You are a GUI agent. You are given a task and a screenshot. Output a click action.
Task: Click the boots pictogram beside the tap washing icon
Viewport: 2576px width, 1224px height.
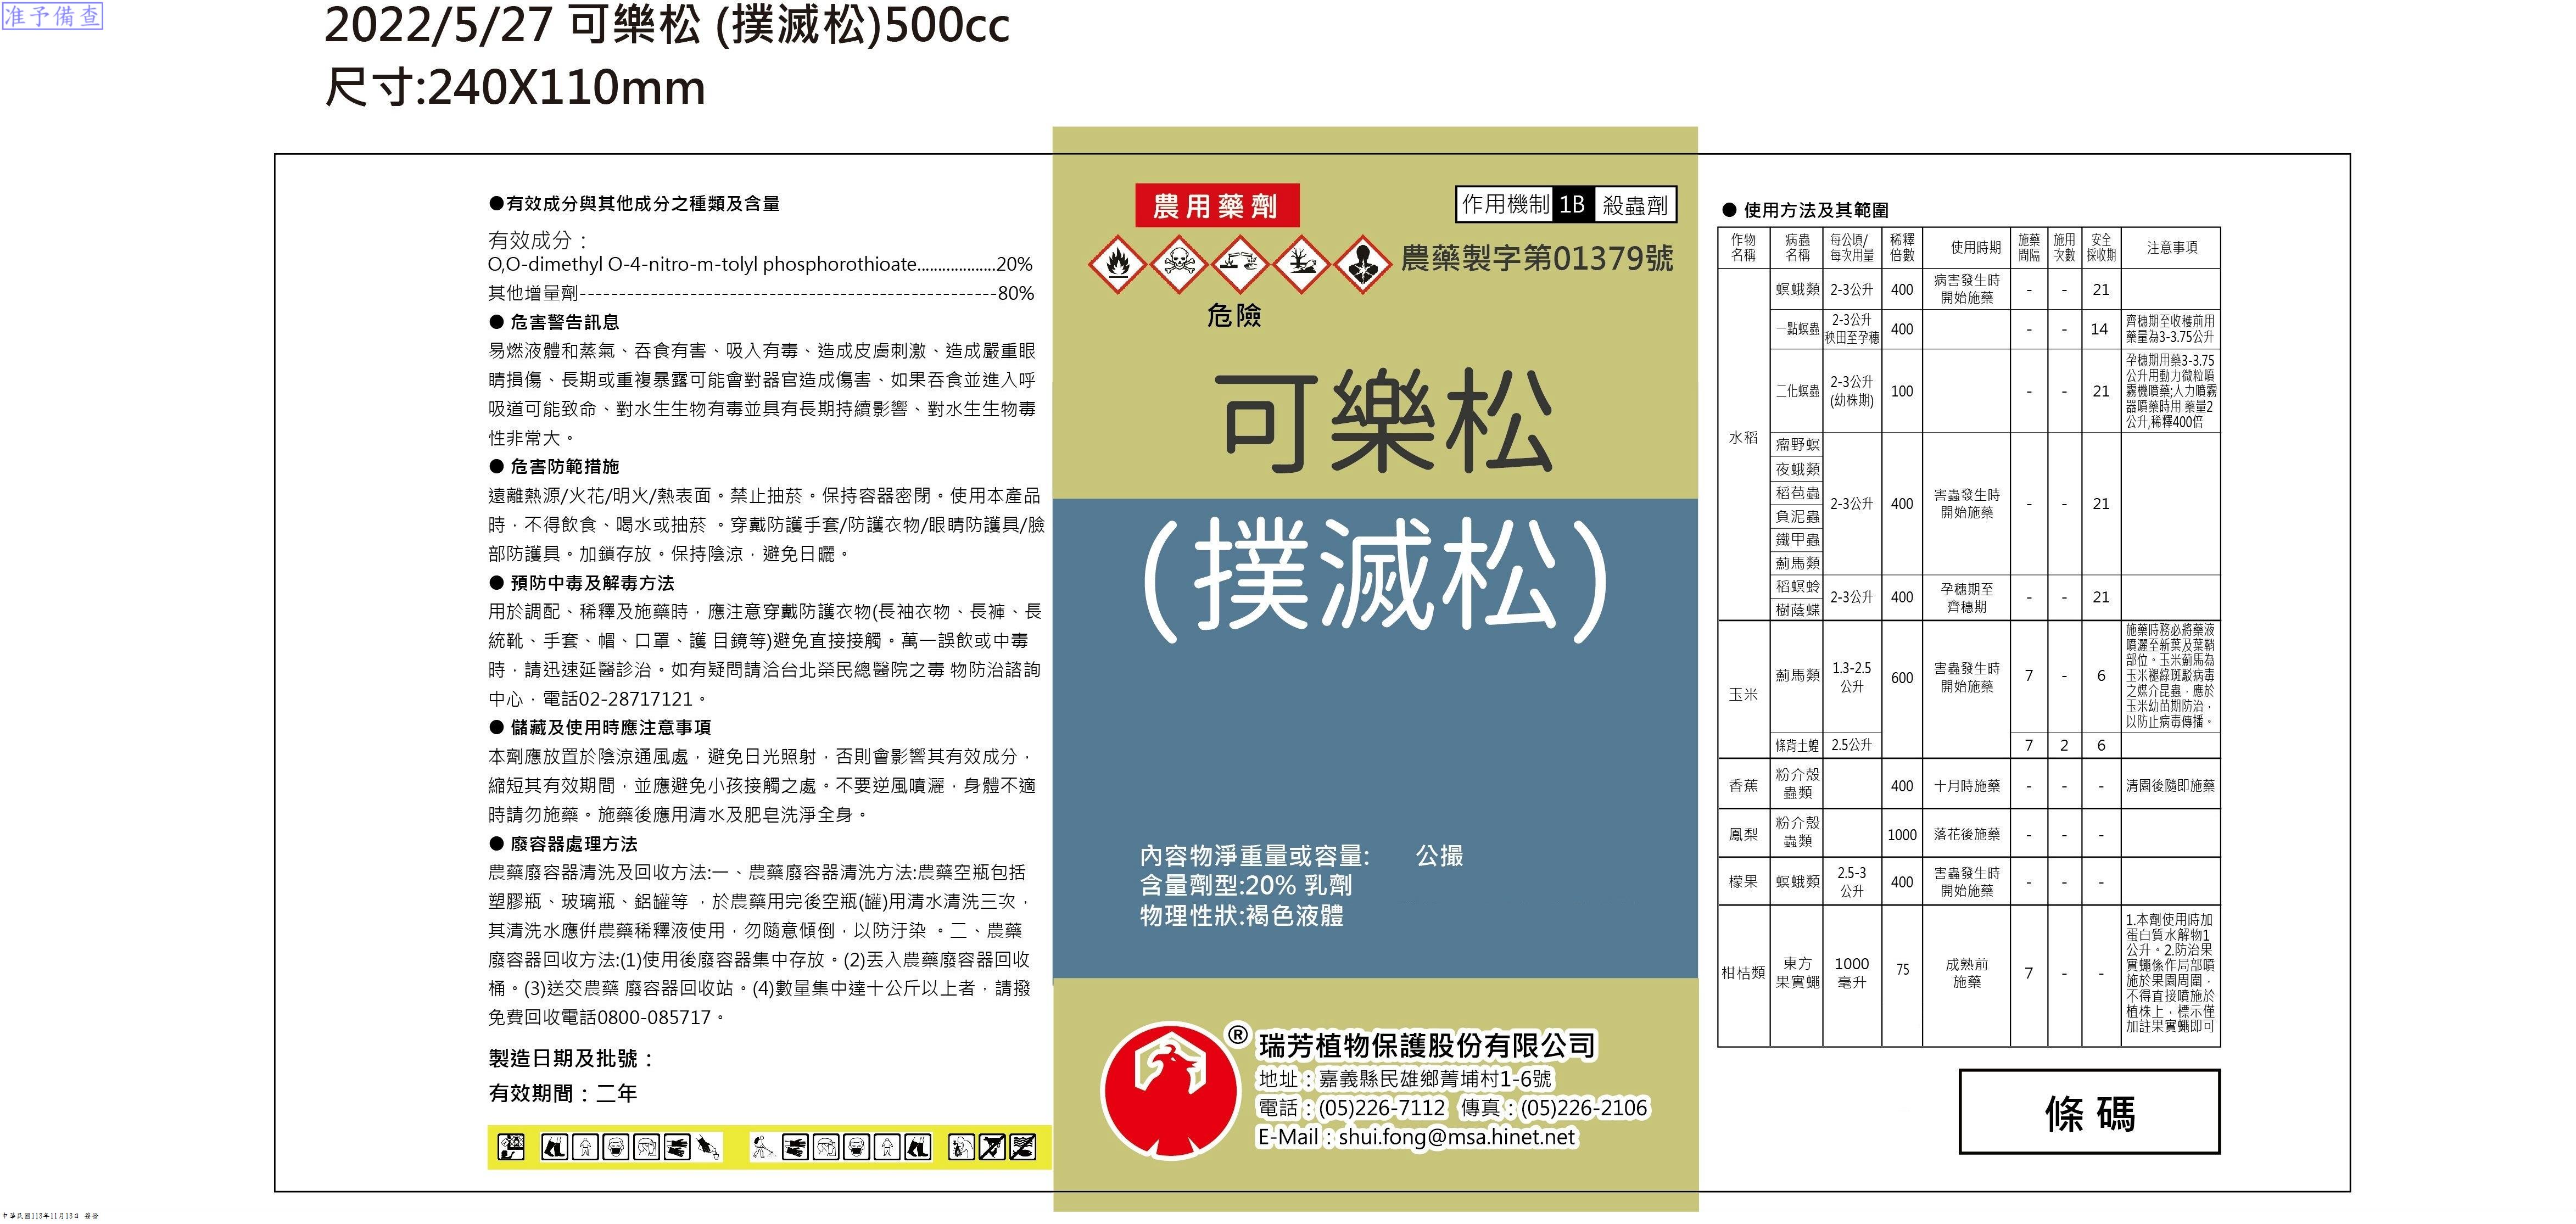(918, 1147)
